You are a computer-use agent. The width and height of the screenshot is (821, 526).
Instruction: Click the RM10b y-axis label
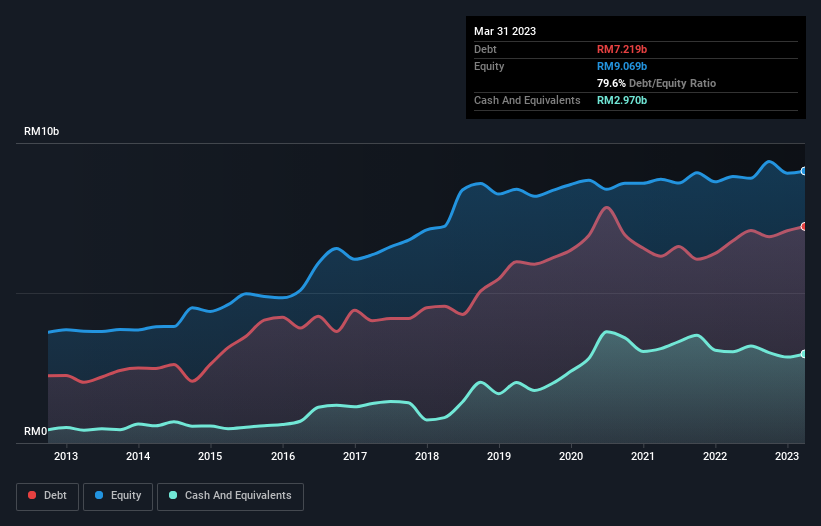41,131
